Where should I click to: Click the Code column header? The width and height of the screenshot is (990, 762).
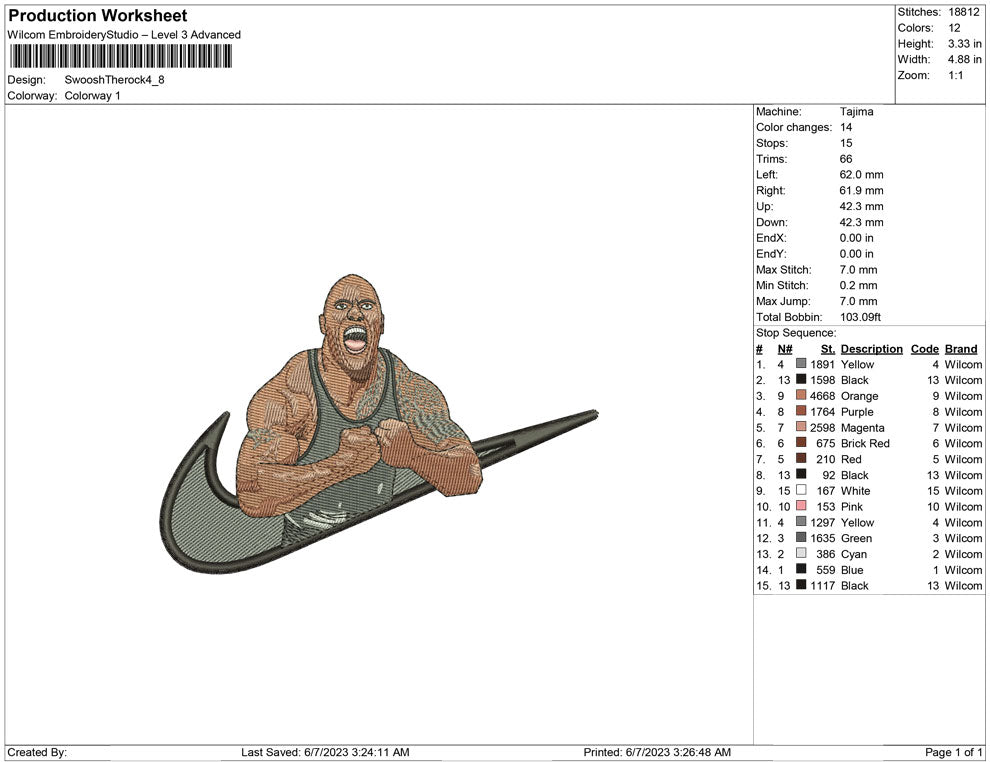924,348
